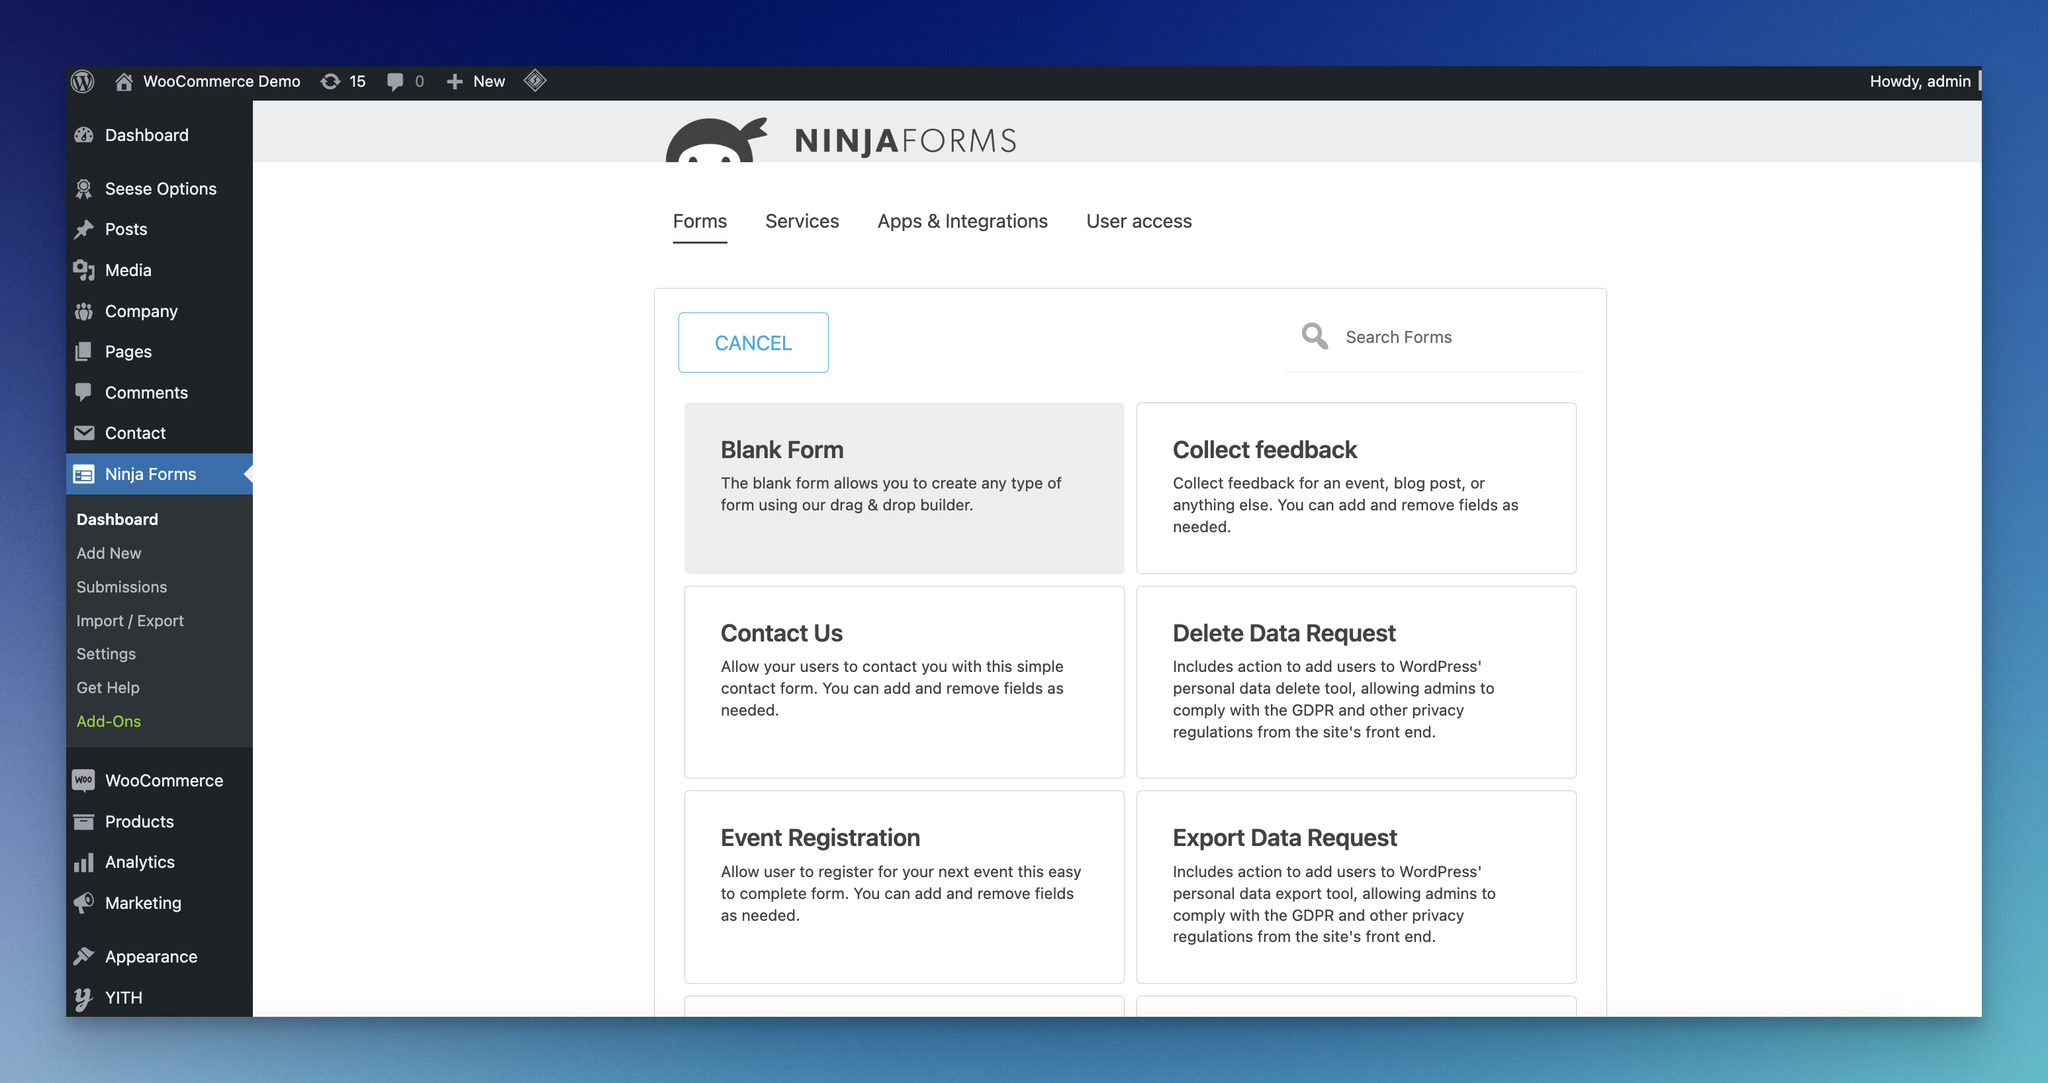Open the WooCommerce Demo site link
The height and width of the screenshot is (1083, 2048).
tap(222, 82)
